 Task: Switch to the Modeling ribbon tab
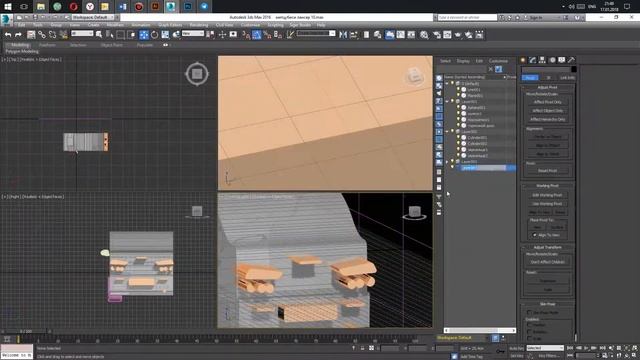tap(20, 45)
